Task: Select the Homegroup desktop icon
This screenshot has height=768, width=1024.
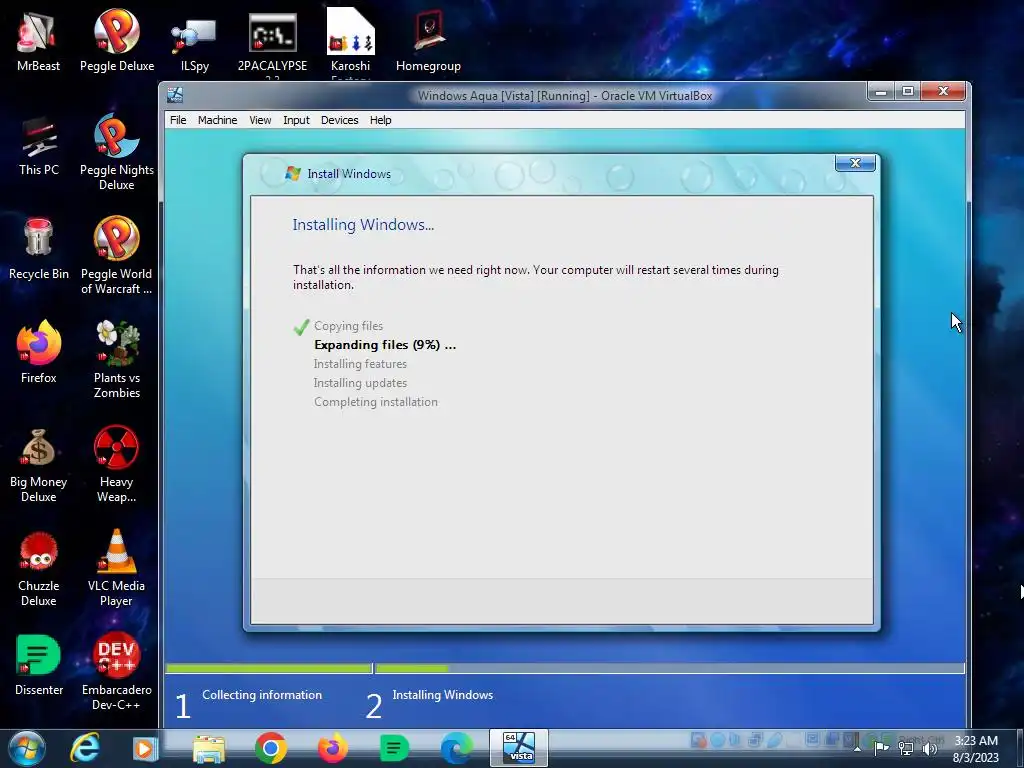Action: [428, 40]
